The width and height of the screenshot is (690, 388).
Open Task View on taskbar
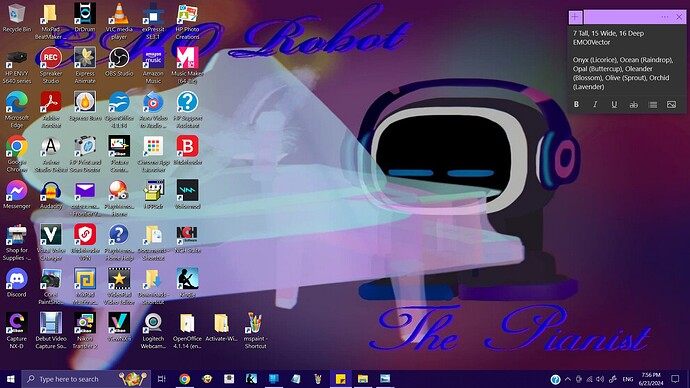click(x=161, y=379)
